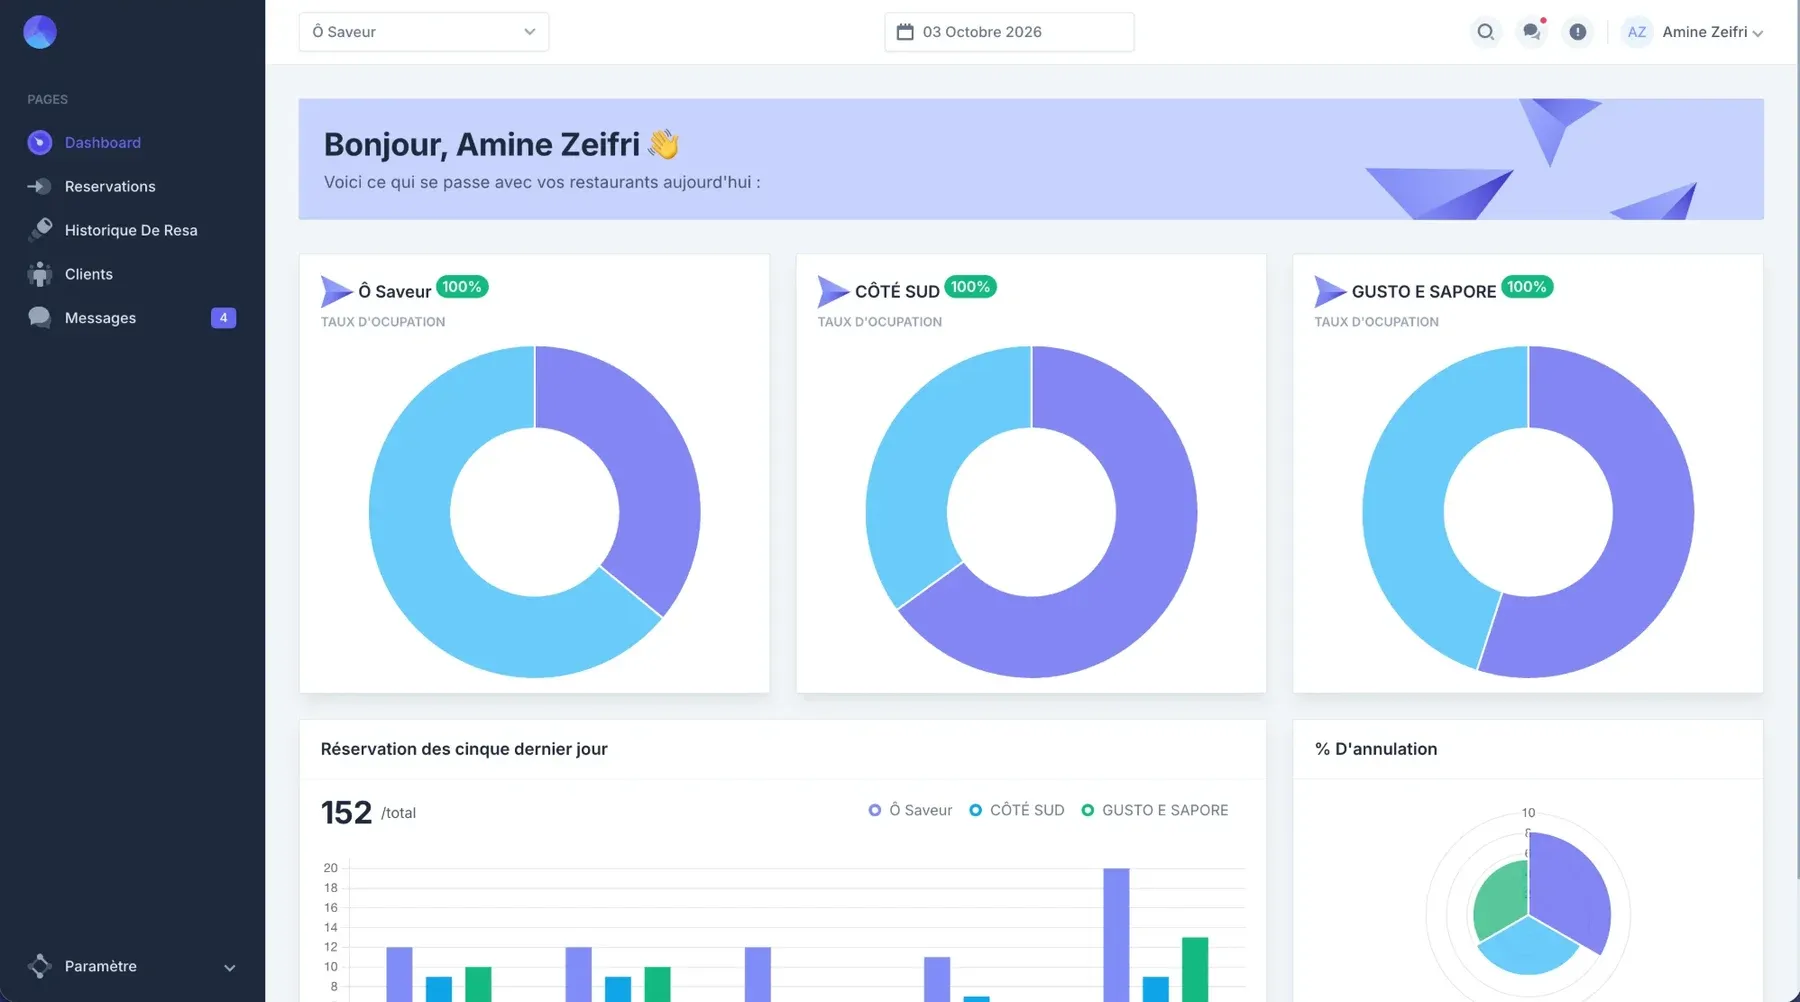Open the 03 Octobre 2026 date picker

click(1009, 32)
